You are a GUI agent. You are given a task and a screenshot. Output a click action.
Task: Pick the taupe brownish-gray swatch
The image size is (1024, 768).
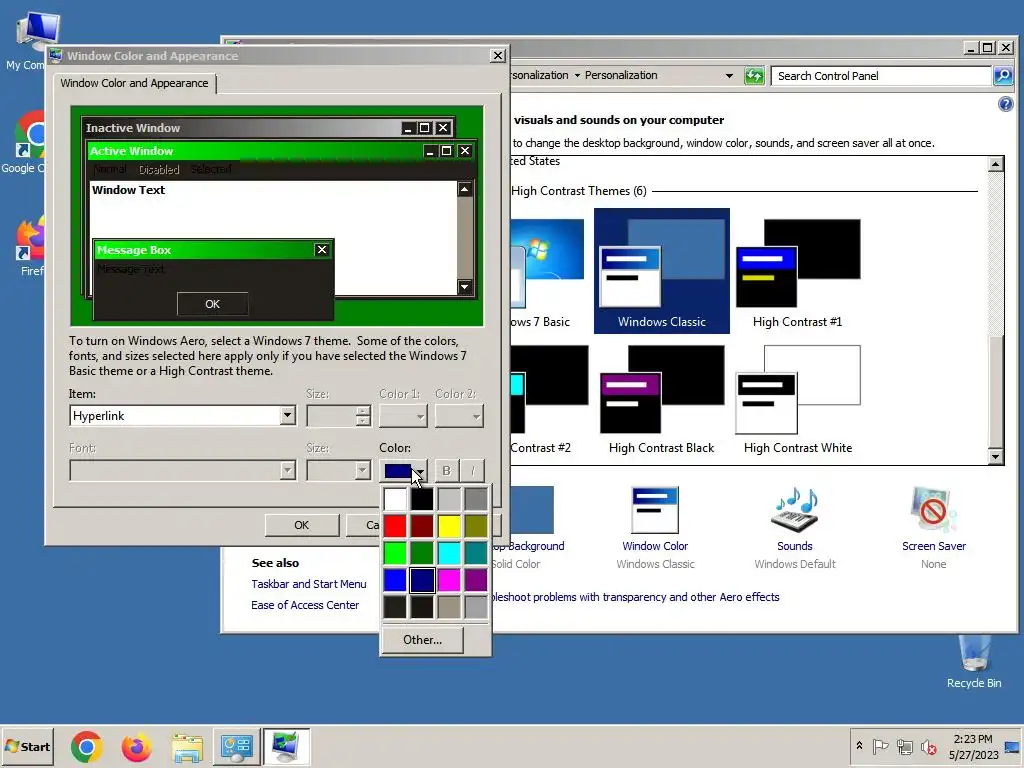[x=449, y=607]
